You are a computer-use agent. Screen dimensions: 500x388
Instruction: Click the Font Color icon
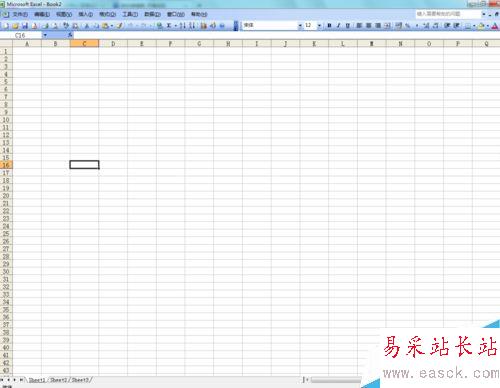pos(495,26)
